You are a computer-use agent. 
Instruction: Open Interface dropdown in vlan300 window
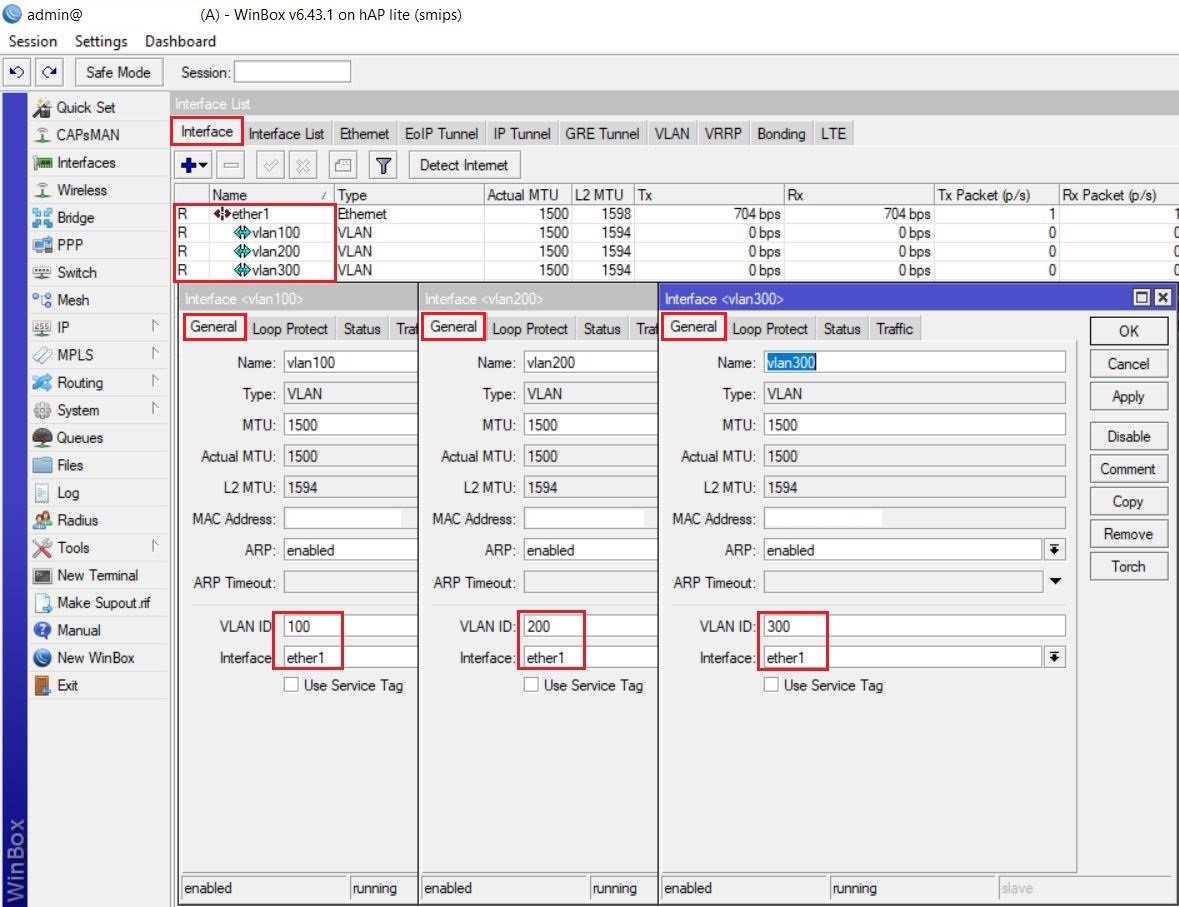point(1055,657)
